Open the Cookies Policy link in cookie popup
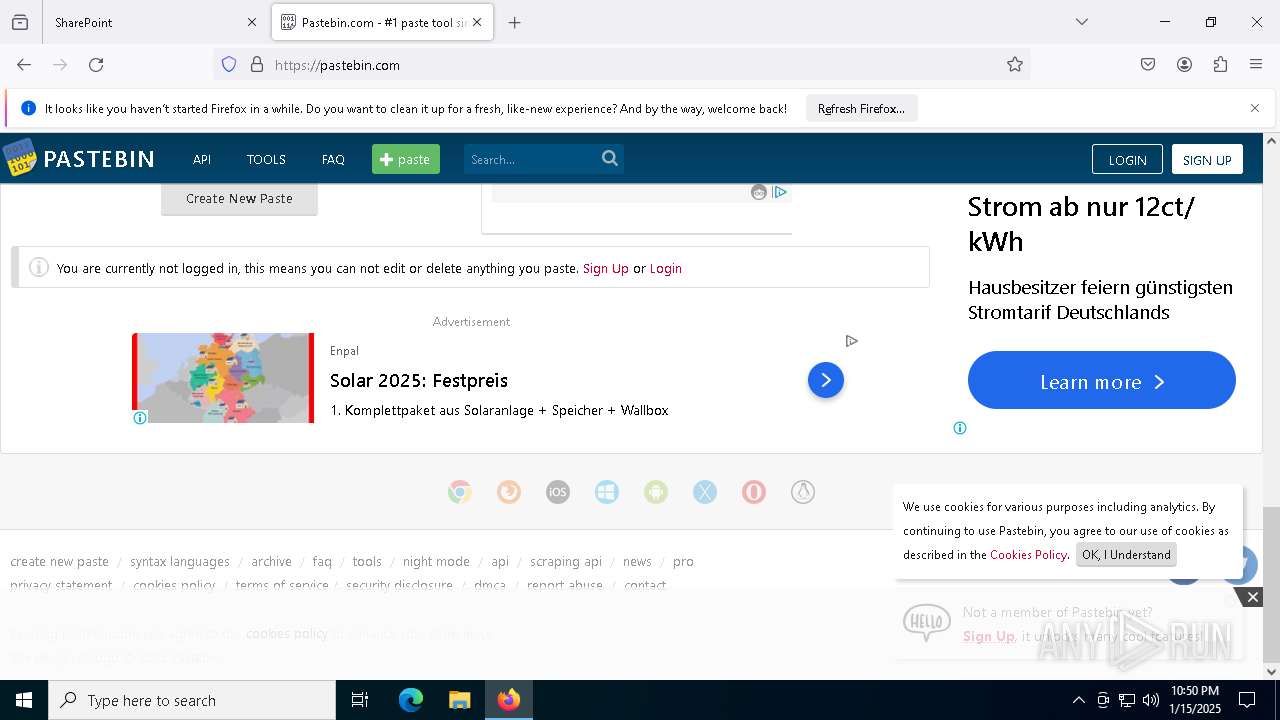 tap(1028, 555)
